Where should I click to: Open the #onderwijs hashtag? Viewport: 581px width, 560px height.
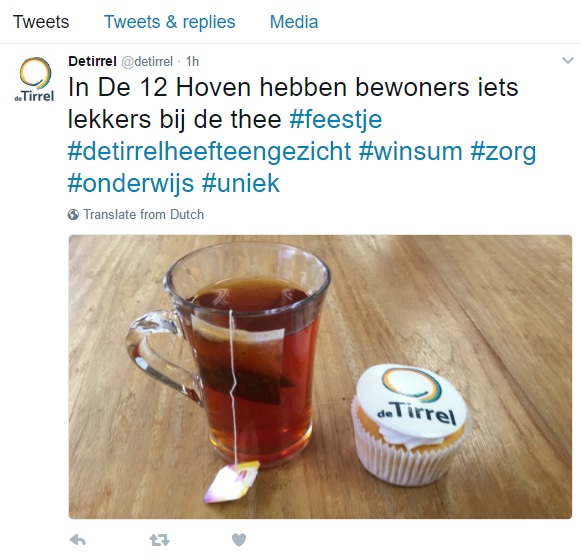131,183
